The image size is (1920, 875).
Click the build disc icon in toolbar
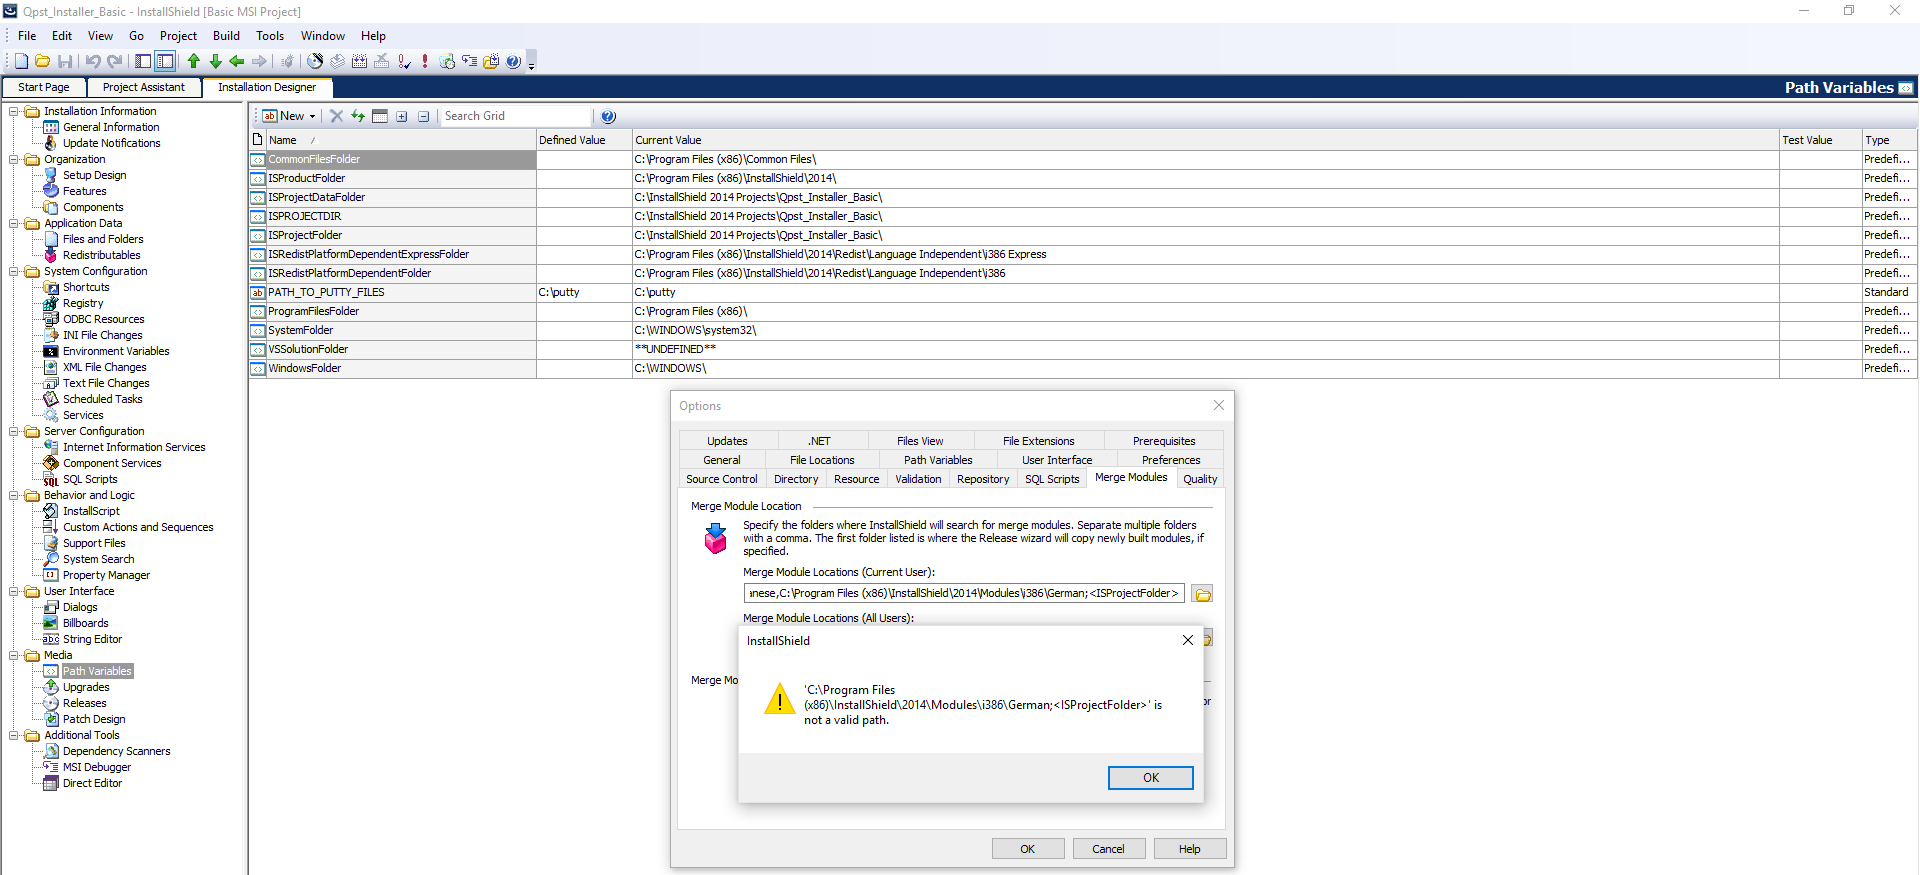coord(315,61)
